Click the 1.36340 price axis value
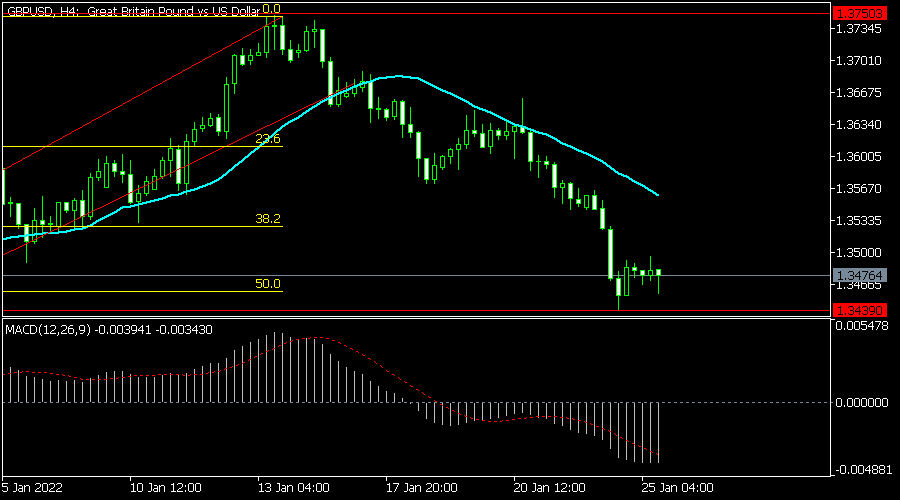The image size is (900, 500). point(859,125)
